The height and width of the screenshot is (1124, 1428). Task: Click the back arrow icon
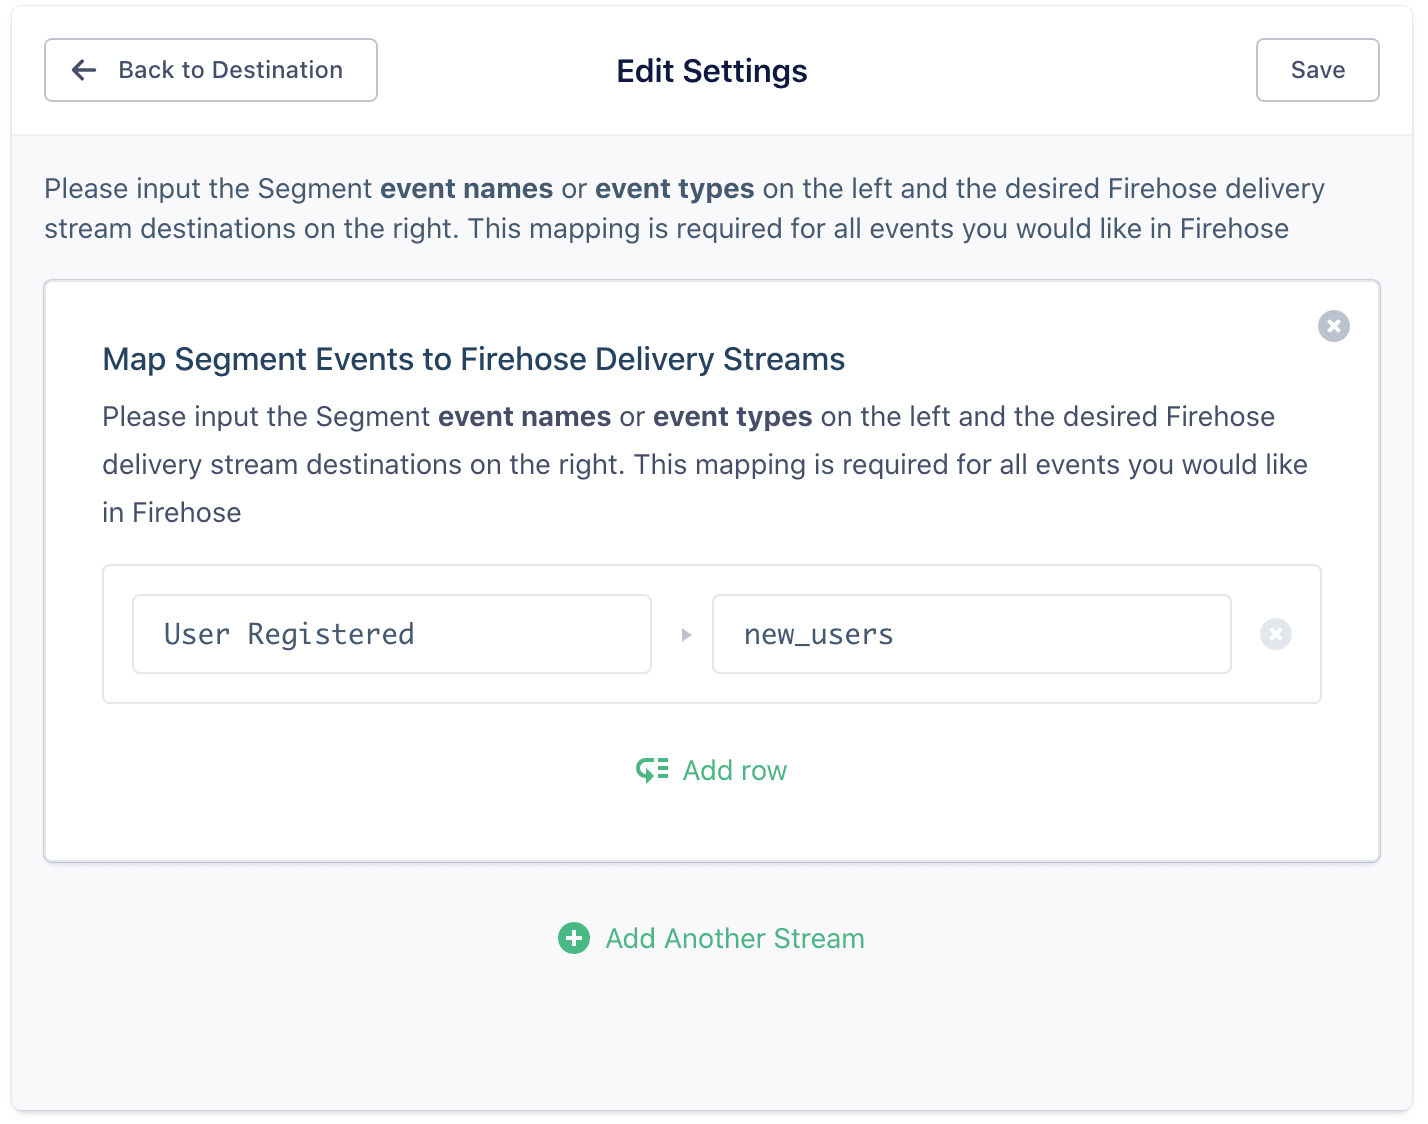[x=83, y=70]
